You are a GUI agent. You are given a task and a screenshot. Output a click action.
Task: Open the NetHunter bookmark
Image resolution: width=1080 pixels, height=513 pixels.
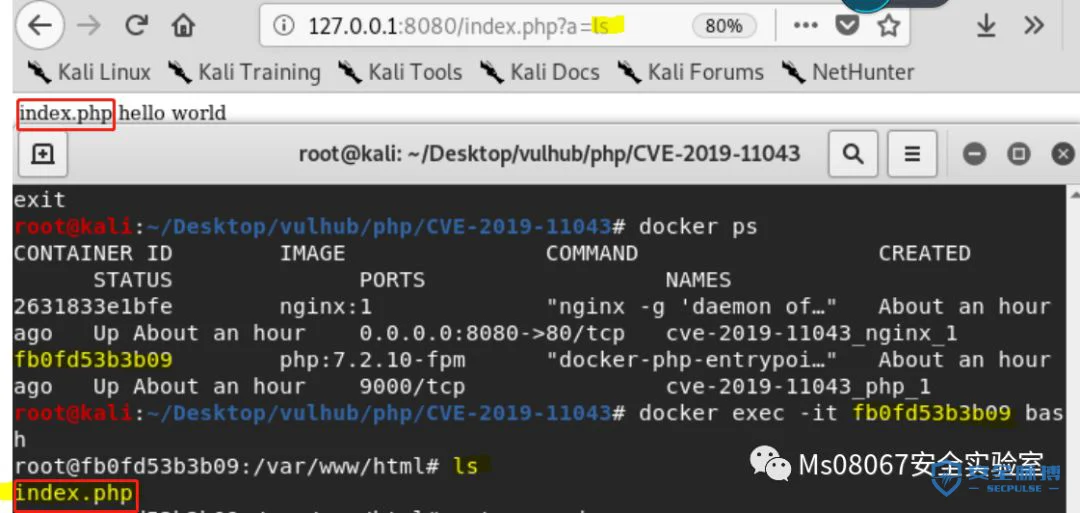pos(847,72)
